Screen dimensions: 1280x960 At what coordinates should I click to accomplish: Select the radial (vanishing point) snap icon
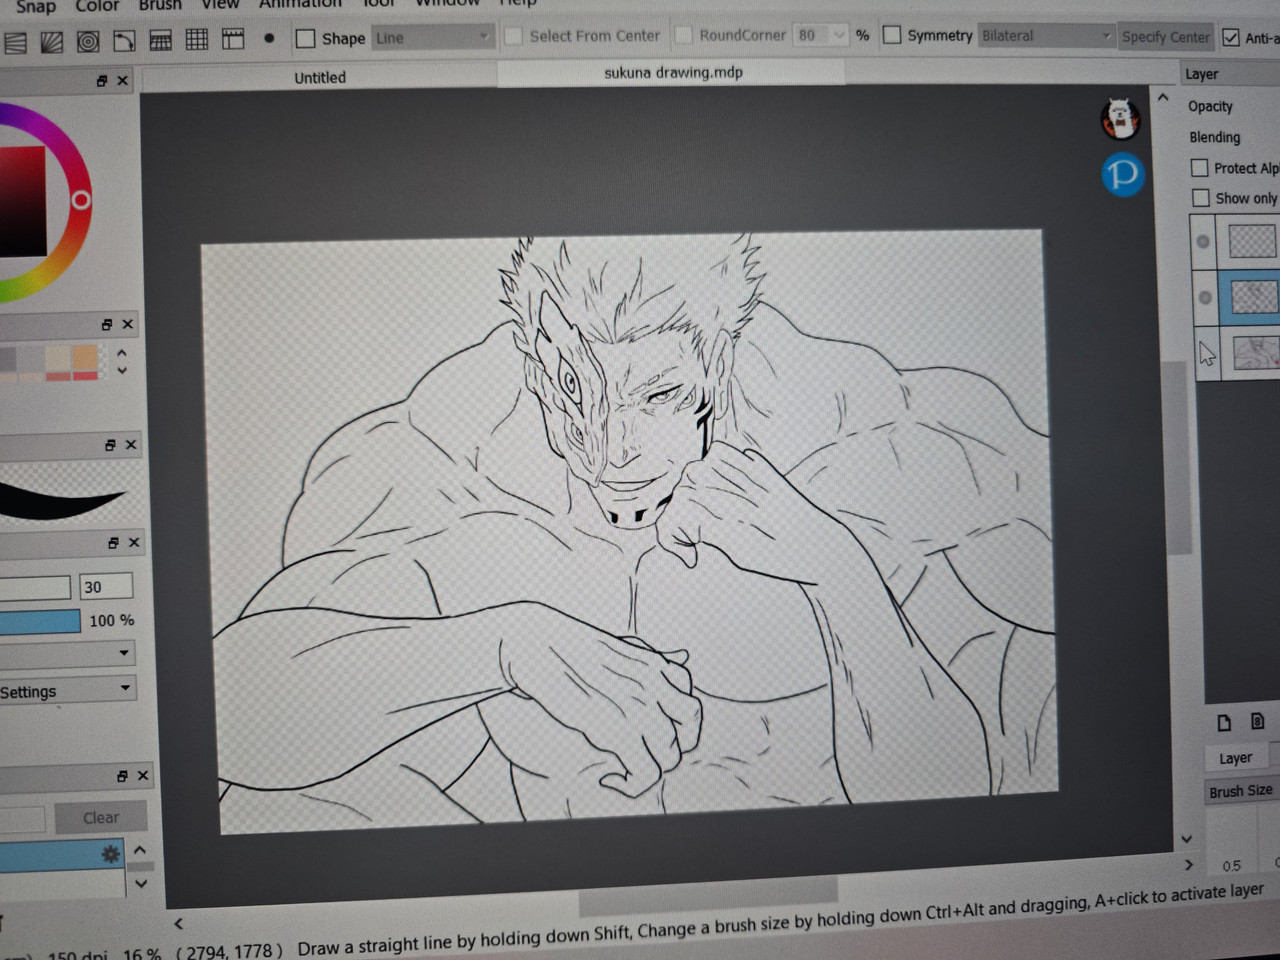(x=51, y=42)
